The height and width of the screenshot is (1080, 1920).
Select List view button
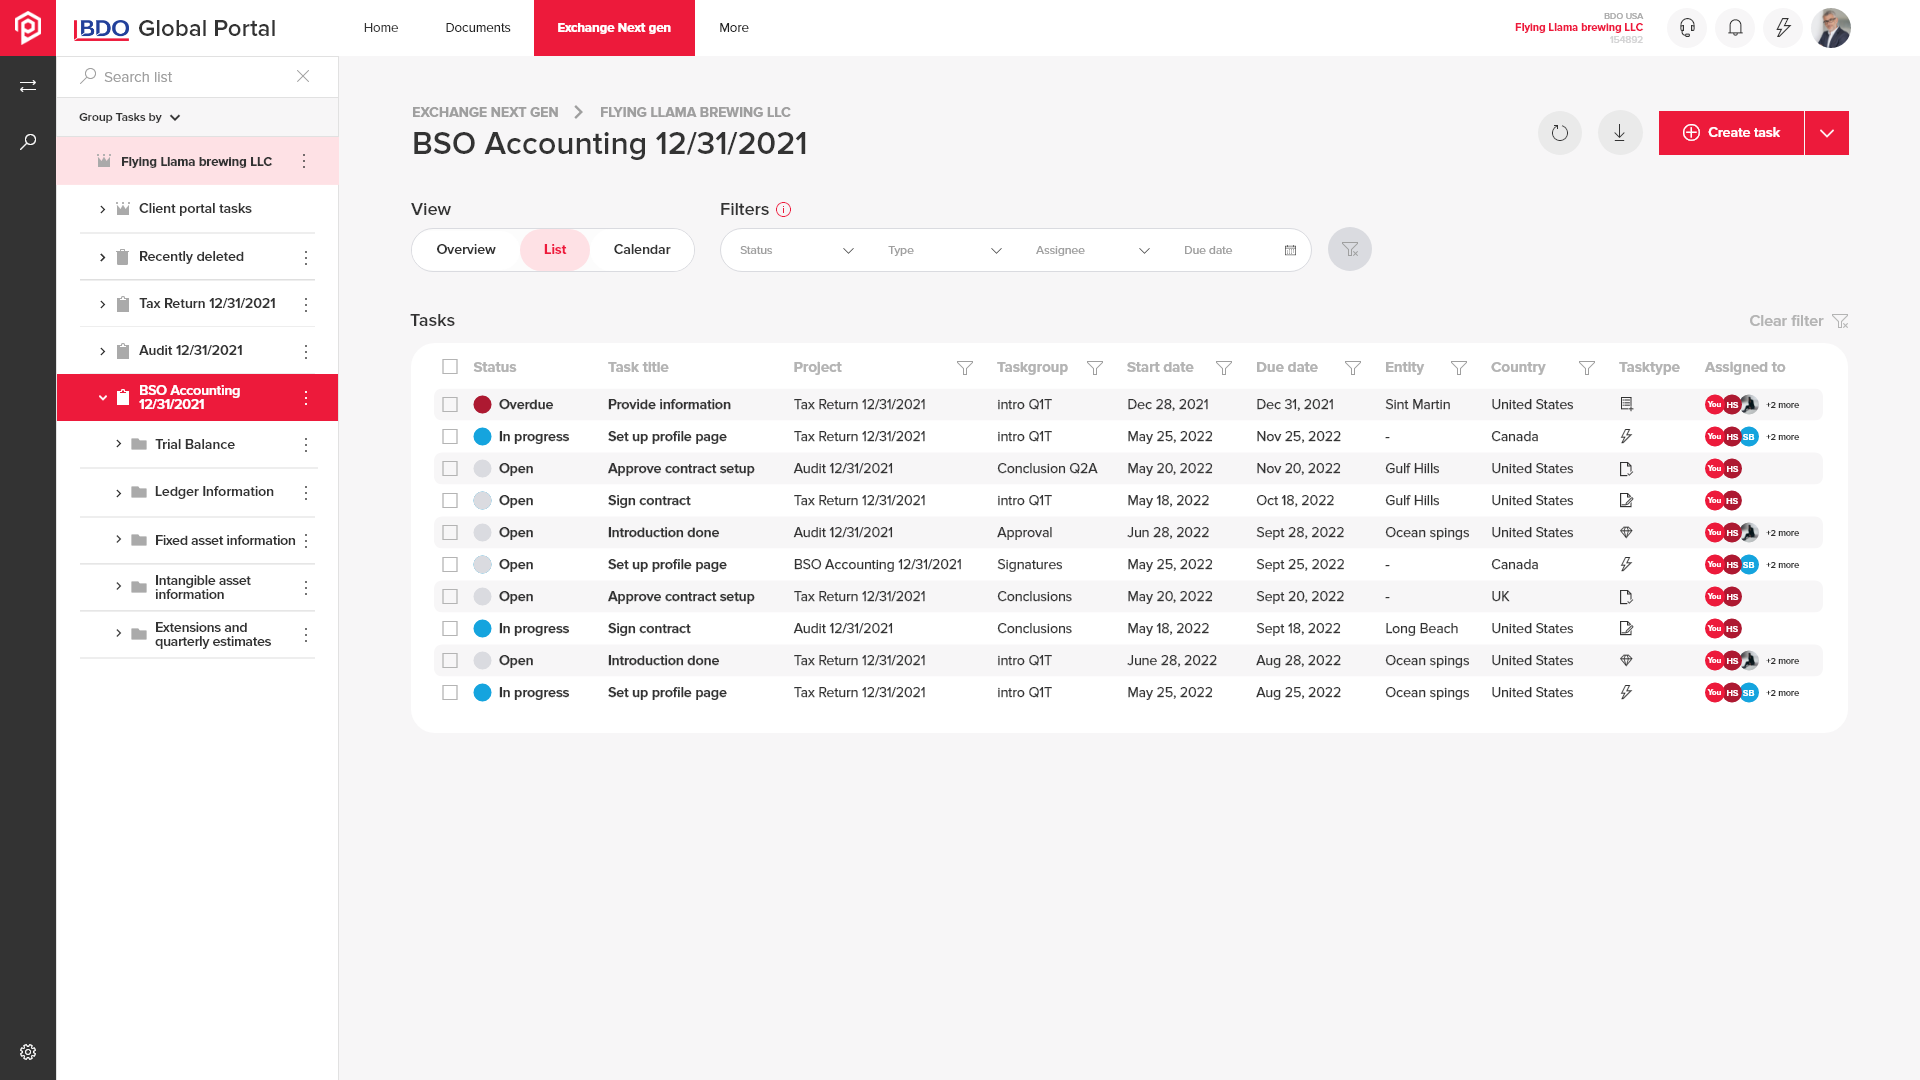point(555,250)
